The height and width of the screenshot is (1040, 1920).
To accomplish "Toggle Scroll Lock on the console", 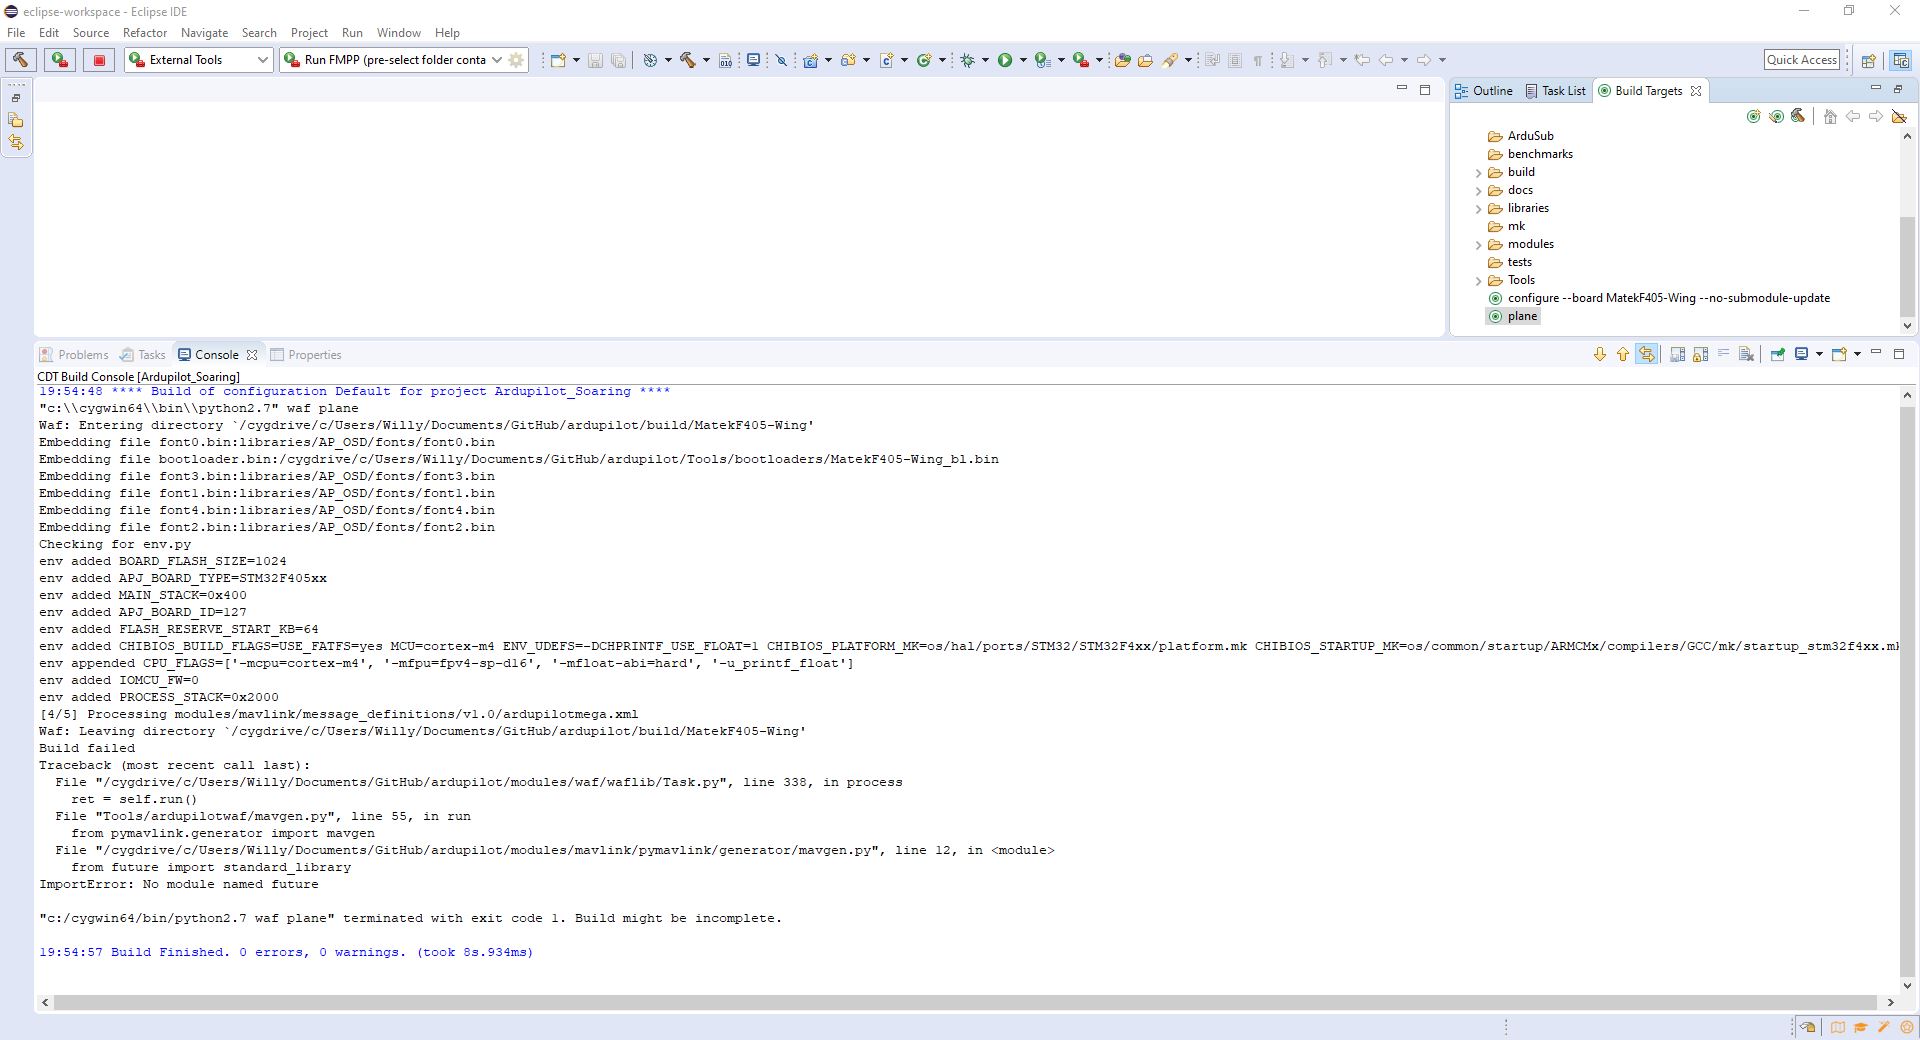I will coord(1646,354).
